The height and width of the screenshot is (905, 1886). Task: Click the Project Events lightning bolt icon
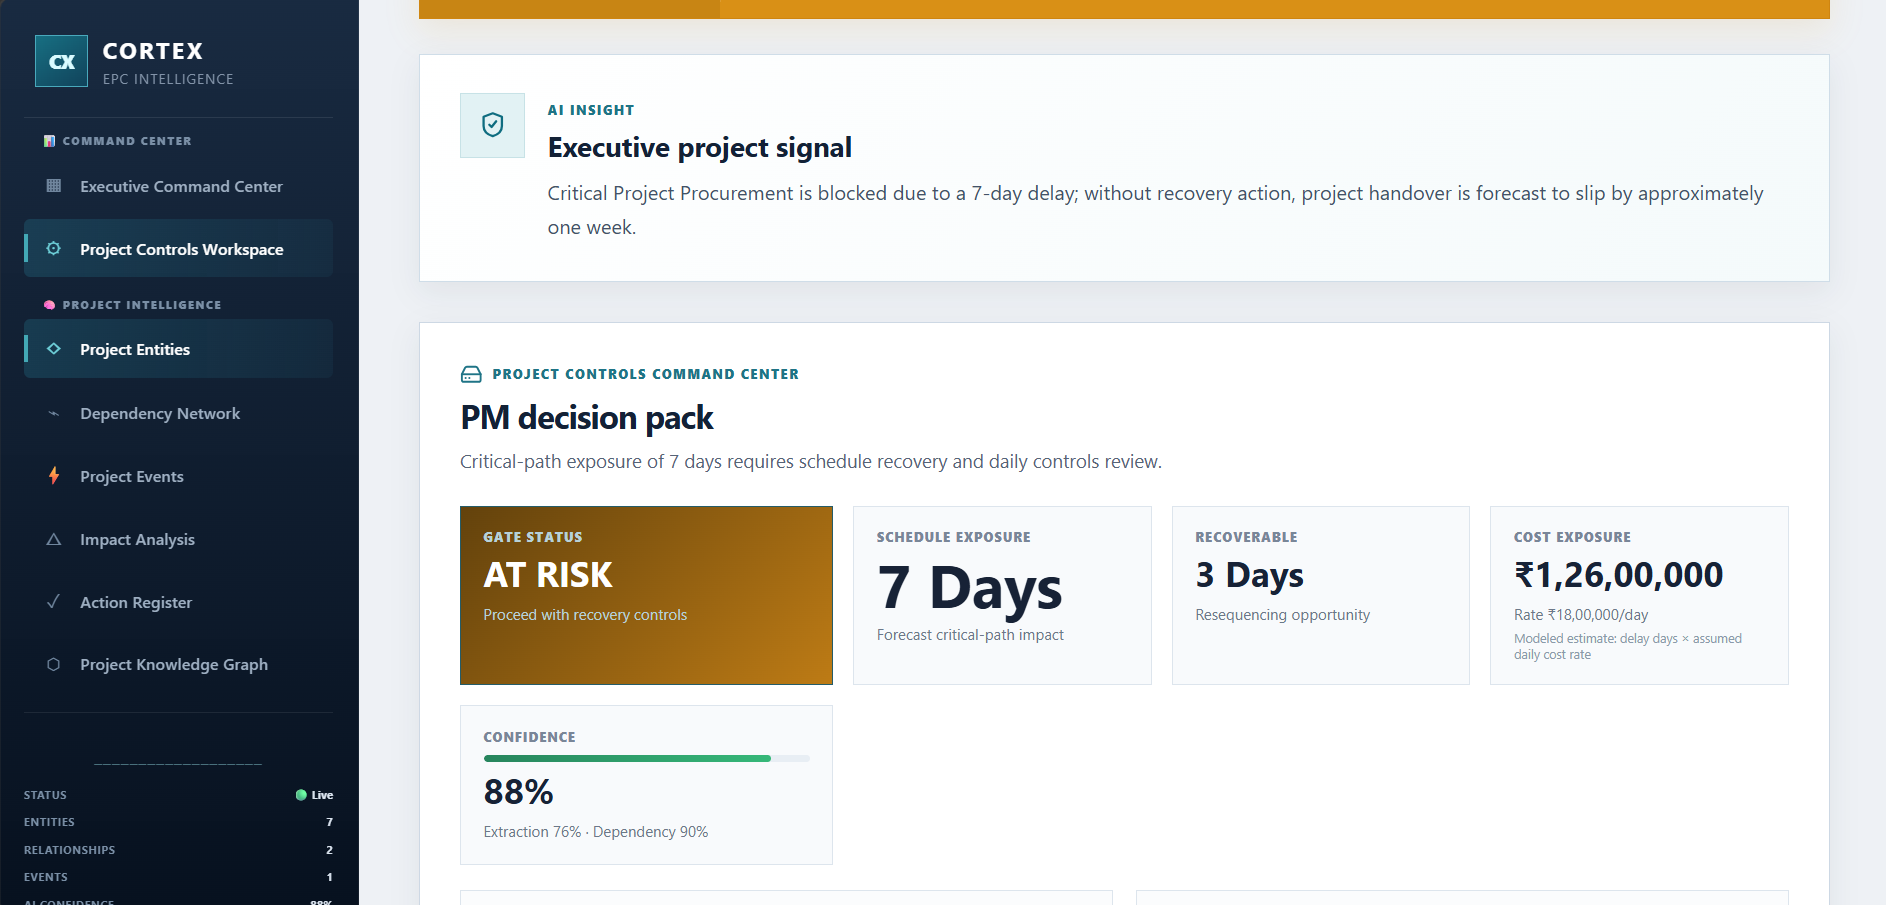click(x=54, y=476)
